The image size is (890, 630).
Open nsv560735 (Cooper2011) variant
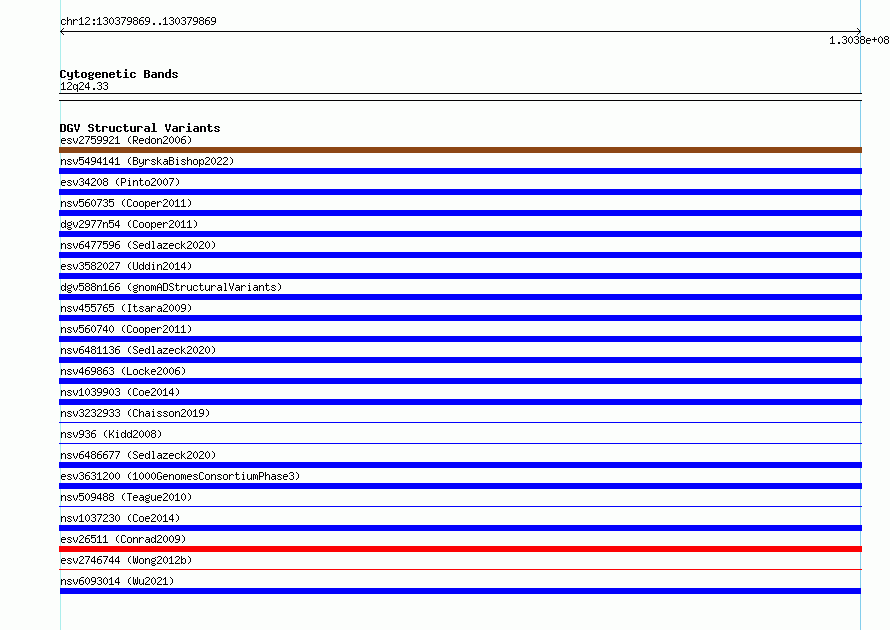coord(126,203)
